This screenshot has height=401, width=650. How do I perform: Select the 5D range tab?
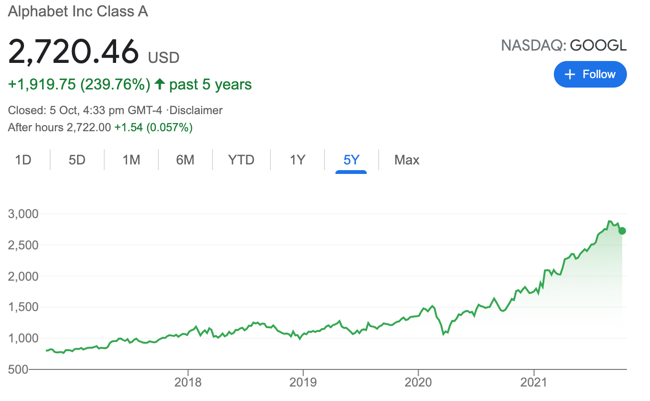click(x=77, y=160)
